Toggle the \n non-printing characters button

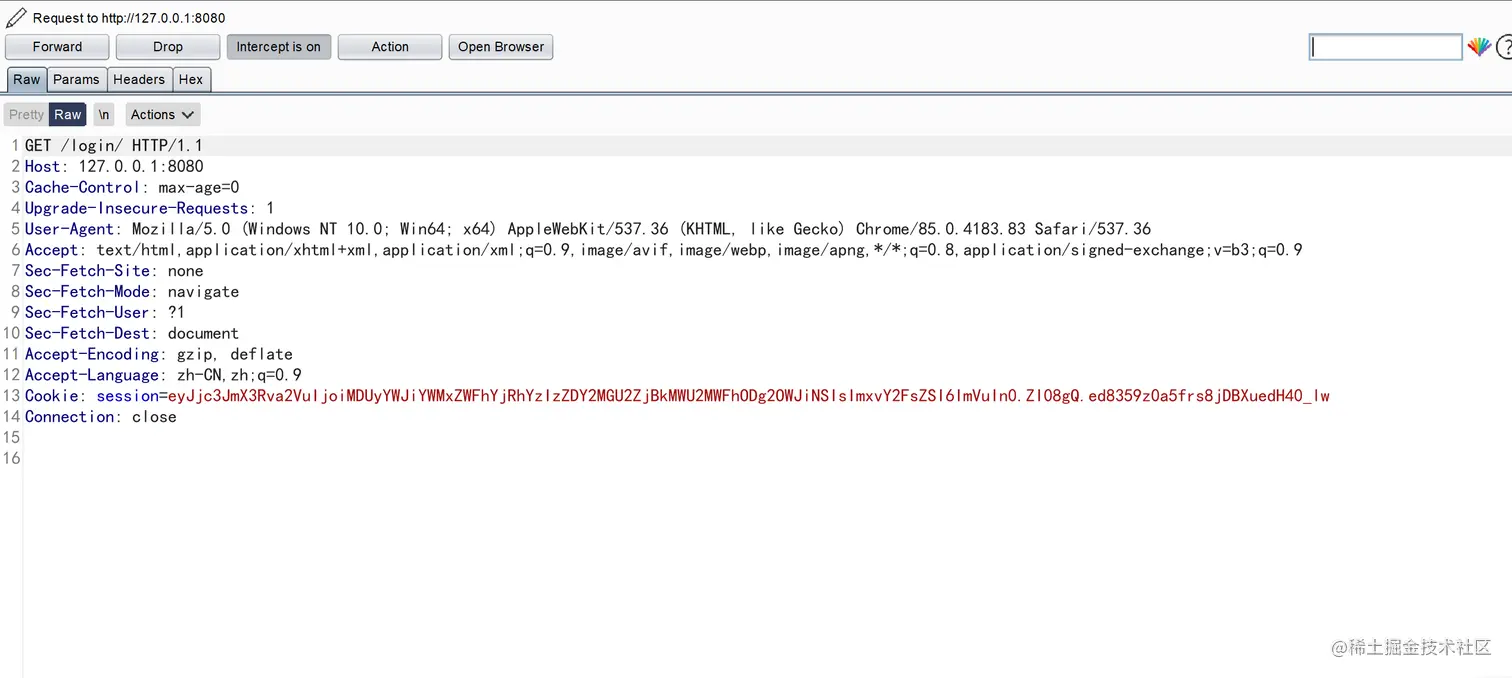click(x=104, y=114)
